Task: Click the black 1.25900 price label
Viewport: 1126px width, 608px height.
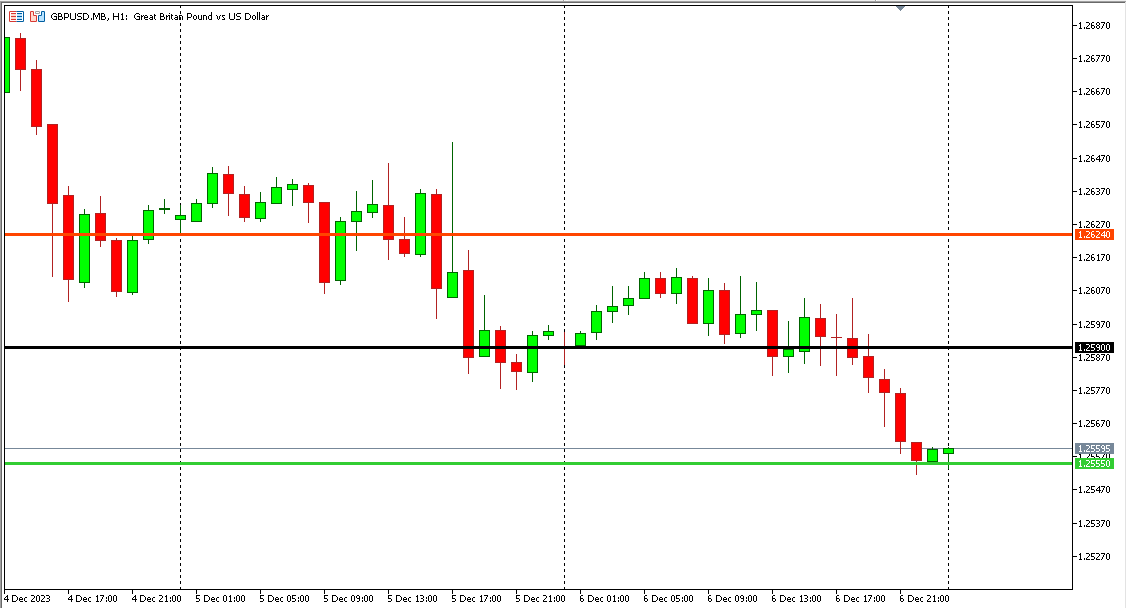Action: tap(1095, 347)
